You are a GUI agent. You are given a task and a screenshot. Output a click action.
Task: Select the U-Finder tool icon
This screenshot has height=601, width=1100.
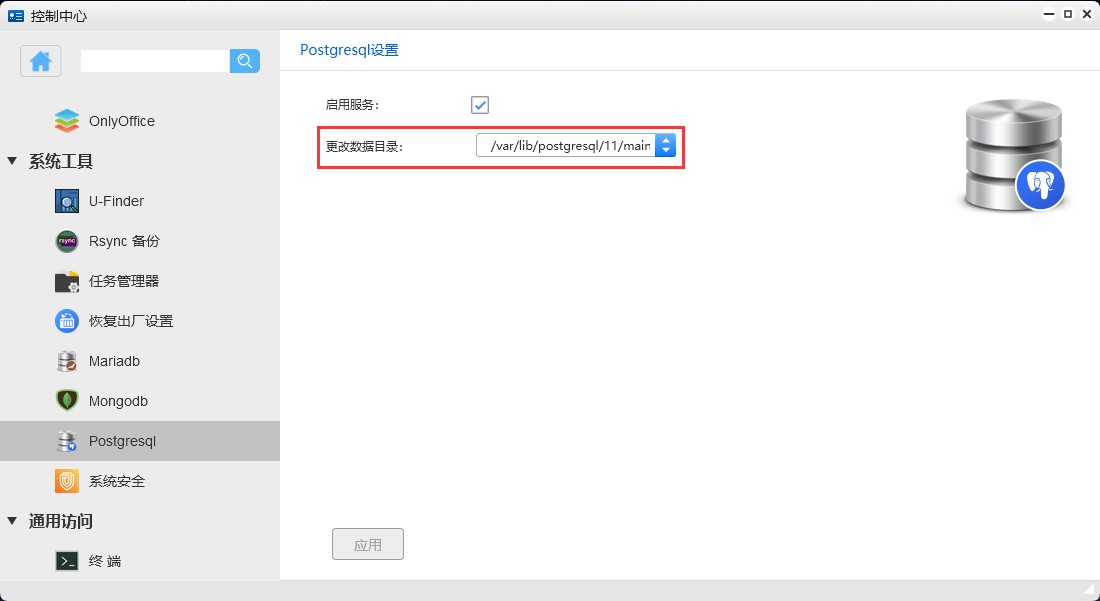point(66,201)
